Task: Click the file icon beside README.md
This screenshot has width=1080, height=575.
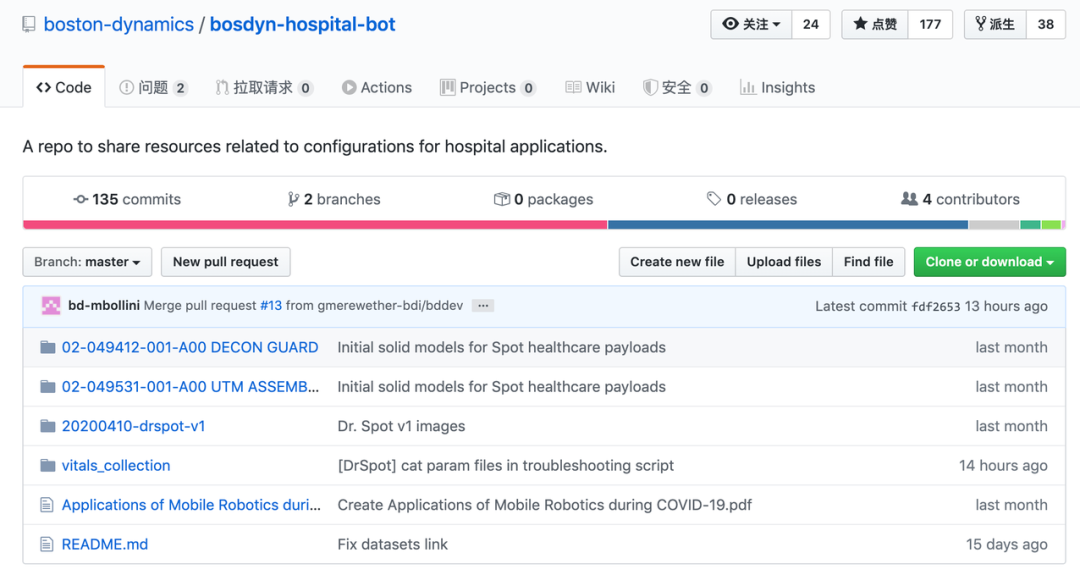Action: click(46, 544)
